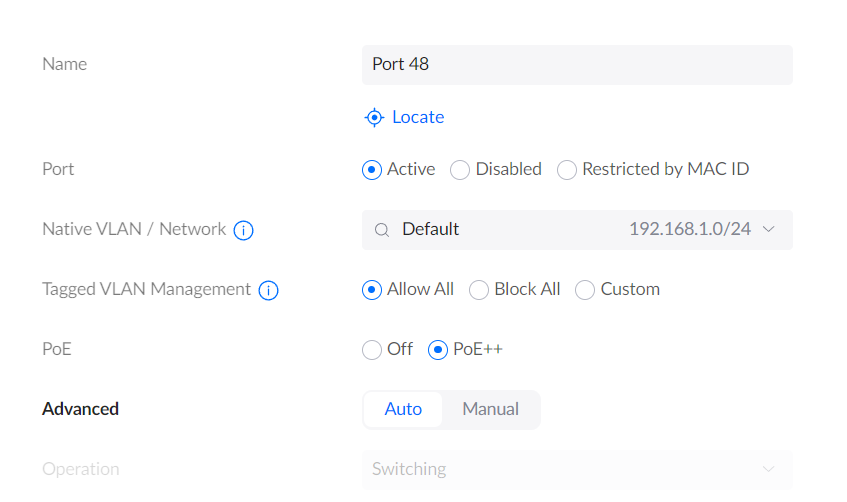The width and height of the screenshot is (847, 502).
Task: Select Custom tagged VLAN management
Action: click(x=585, y=290)
